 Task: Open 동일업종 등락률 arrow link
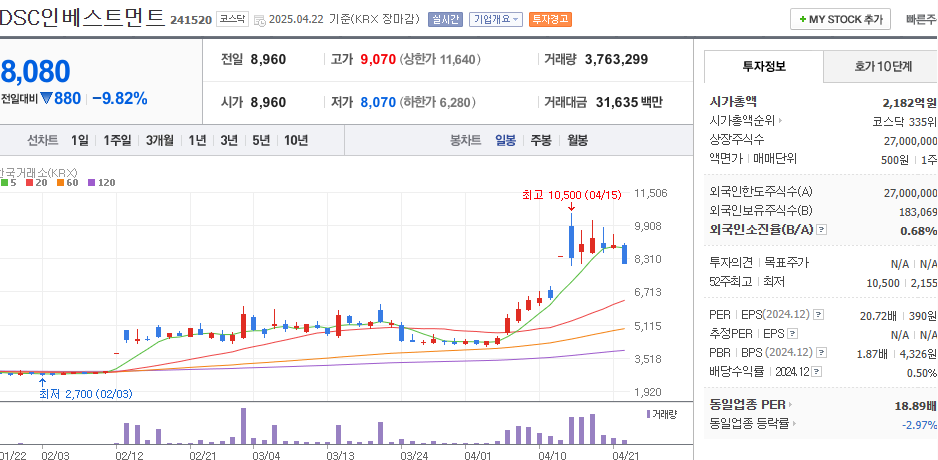(x=794, y=424)
